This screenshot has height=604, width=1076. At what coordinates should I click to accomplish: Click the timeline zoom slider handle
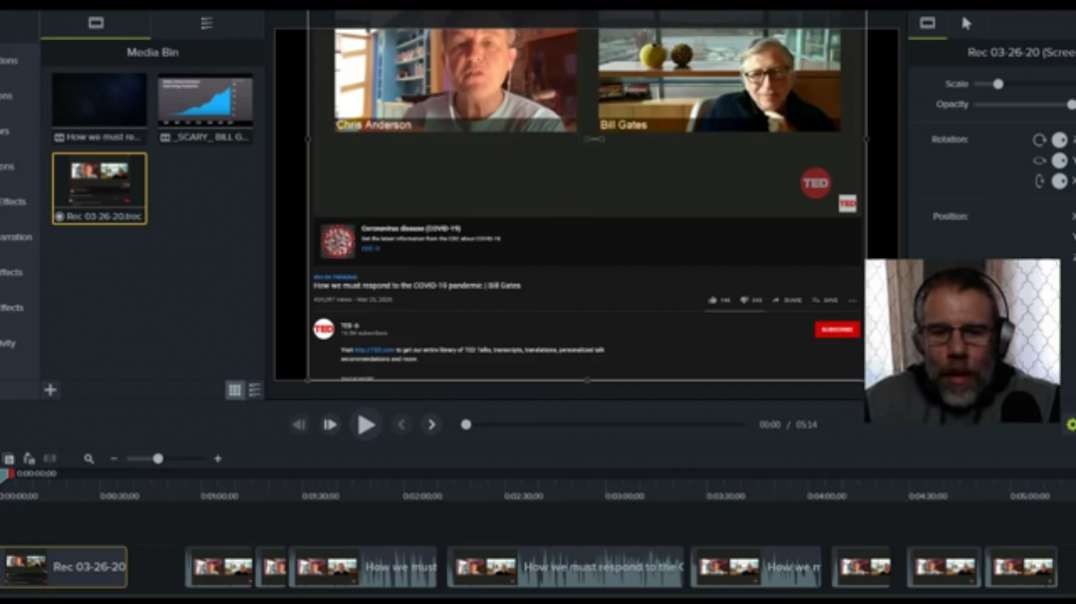158,458
